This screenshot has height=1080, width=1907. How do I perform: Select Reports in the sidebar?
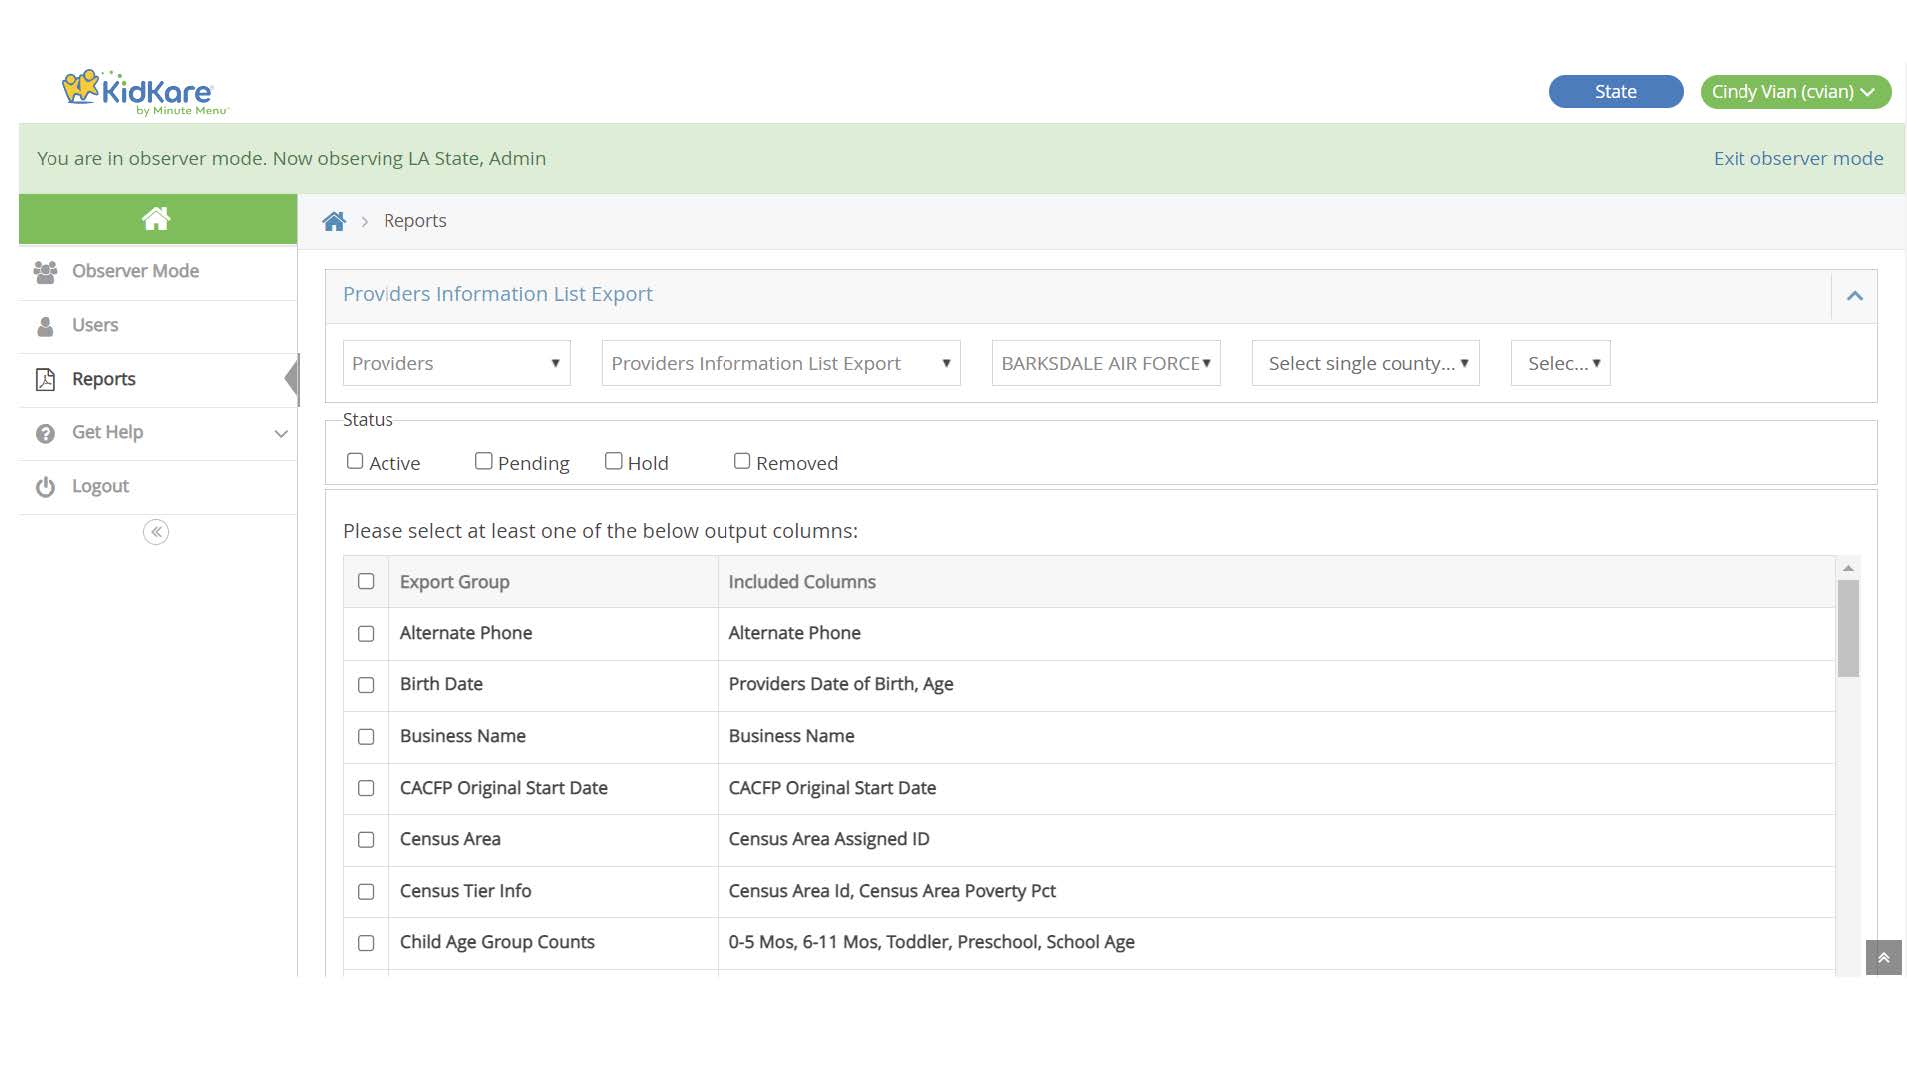[x=158, y=380]
